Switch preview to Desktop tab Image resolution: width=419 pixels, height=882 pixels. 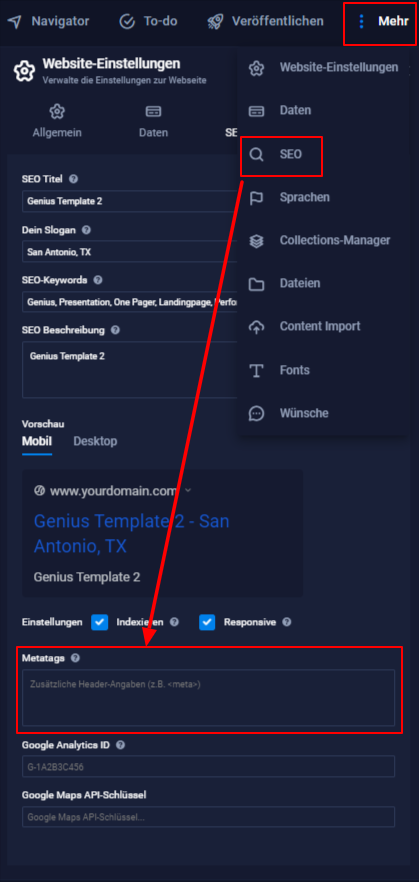point(95,441)
